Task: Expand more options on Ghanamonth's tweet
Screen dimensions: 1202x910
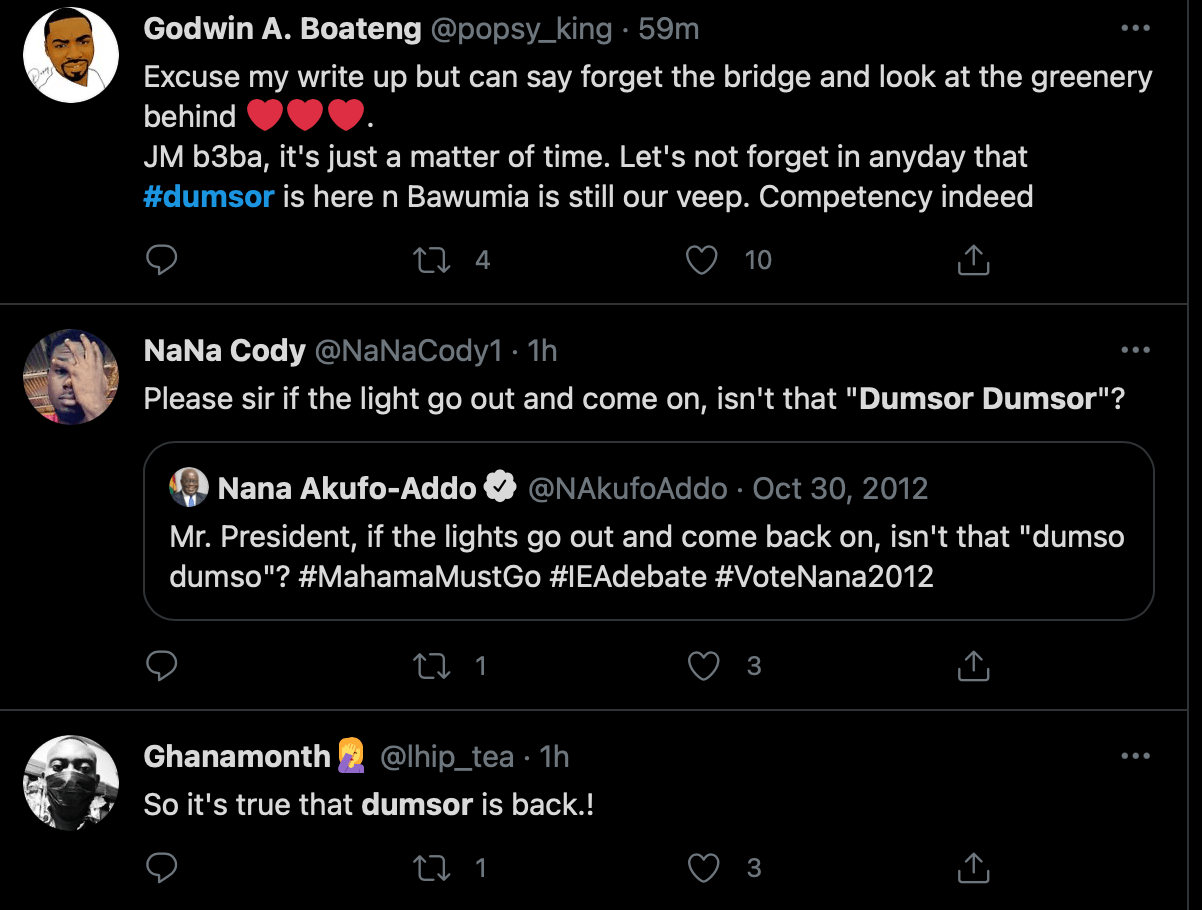Action: point(1135,756)
